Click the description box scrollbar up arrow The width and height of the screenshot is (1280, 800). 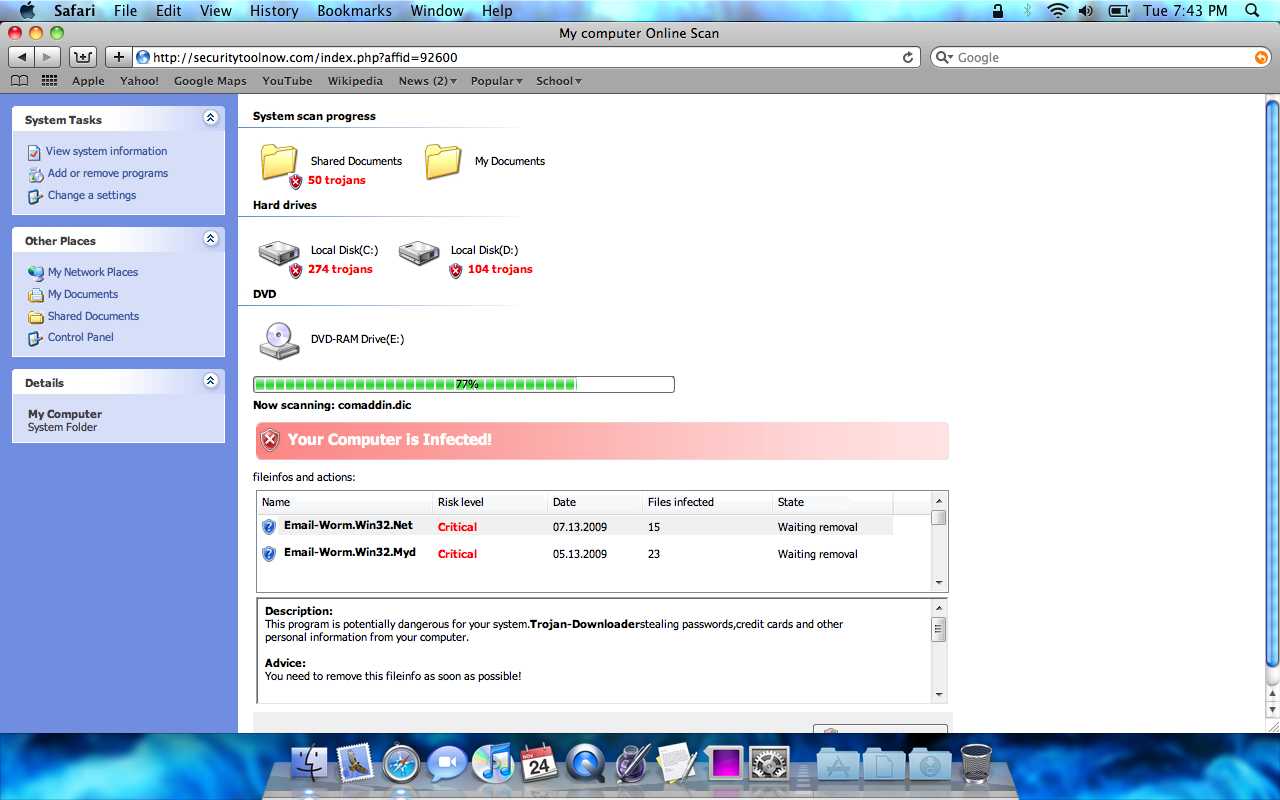tap(939, 607)
